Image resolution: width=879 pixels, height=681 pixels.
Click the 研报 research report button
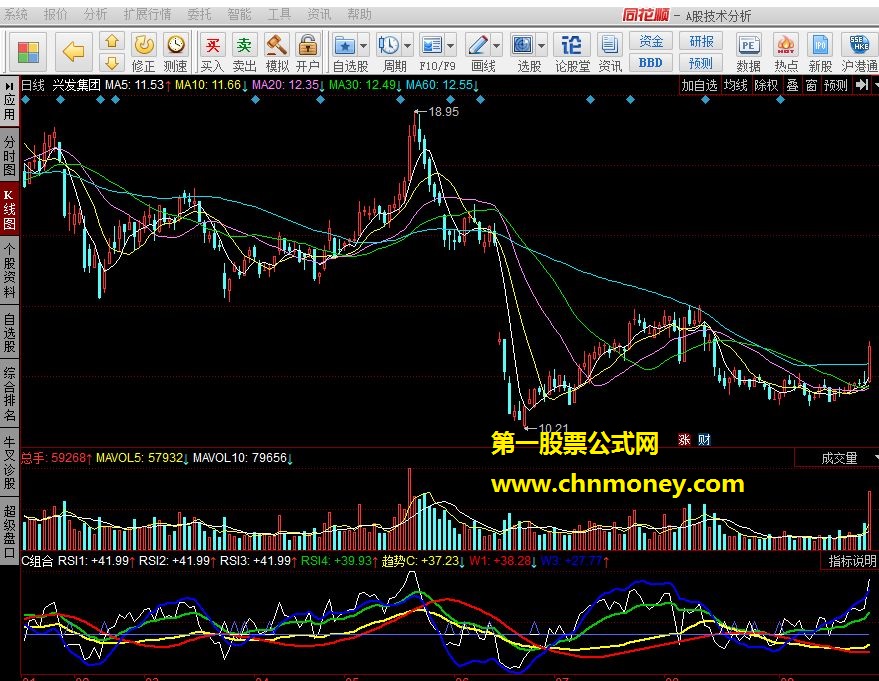coord(701,41)
